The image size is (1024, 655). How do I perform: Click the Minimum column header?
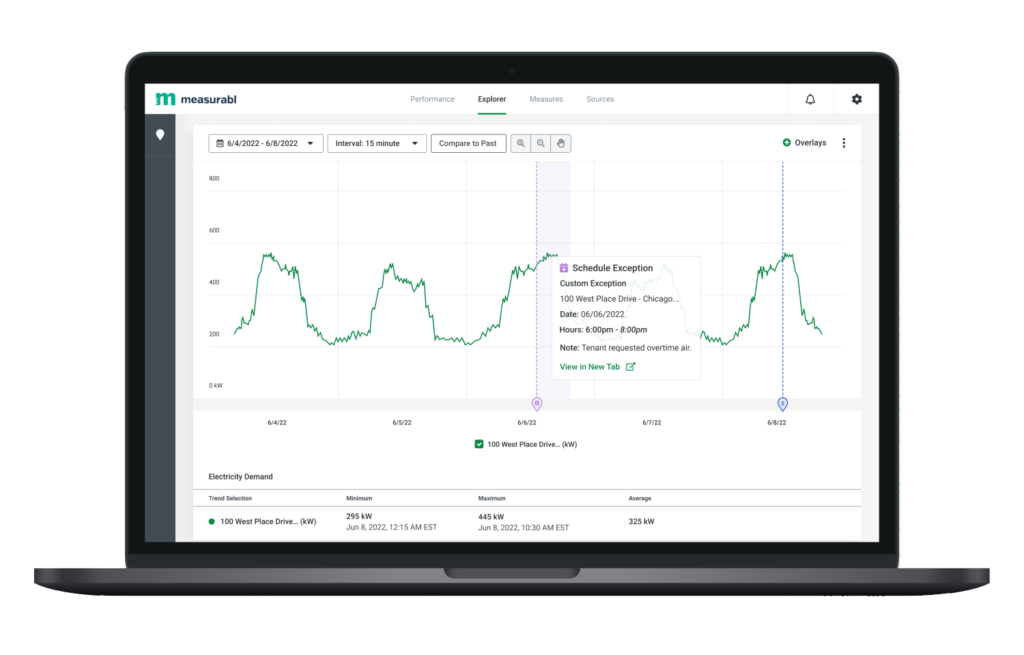(359, 498)
